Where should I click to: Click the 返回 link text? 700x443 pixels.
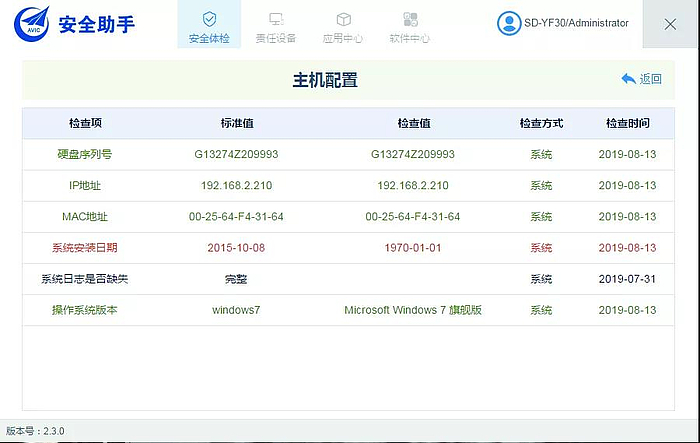(x=651, y=79)
